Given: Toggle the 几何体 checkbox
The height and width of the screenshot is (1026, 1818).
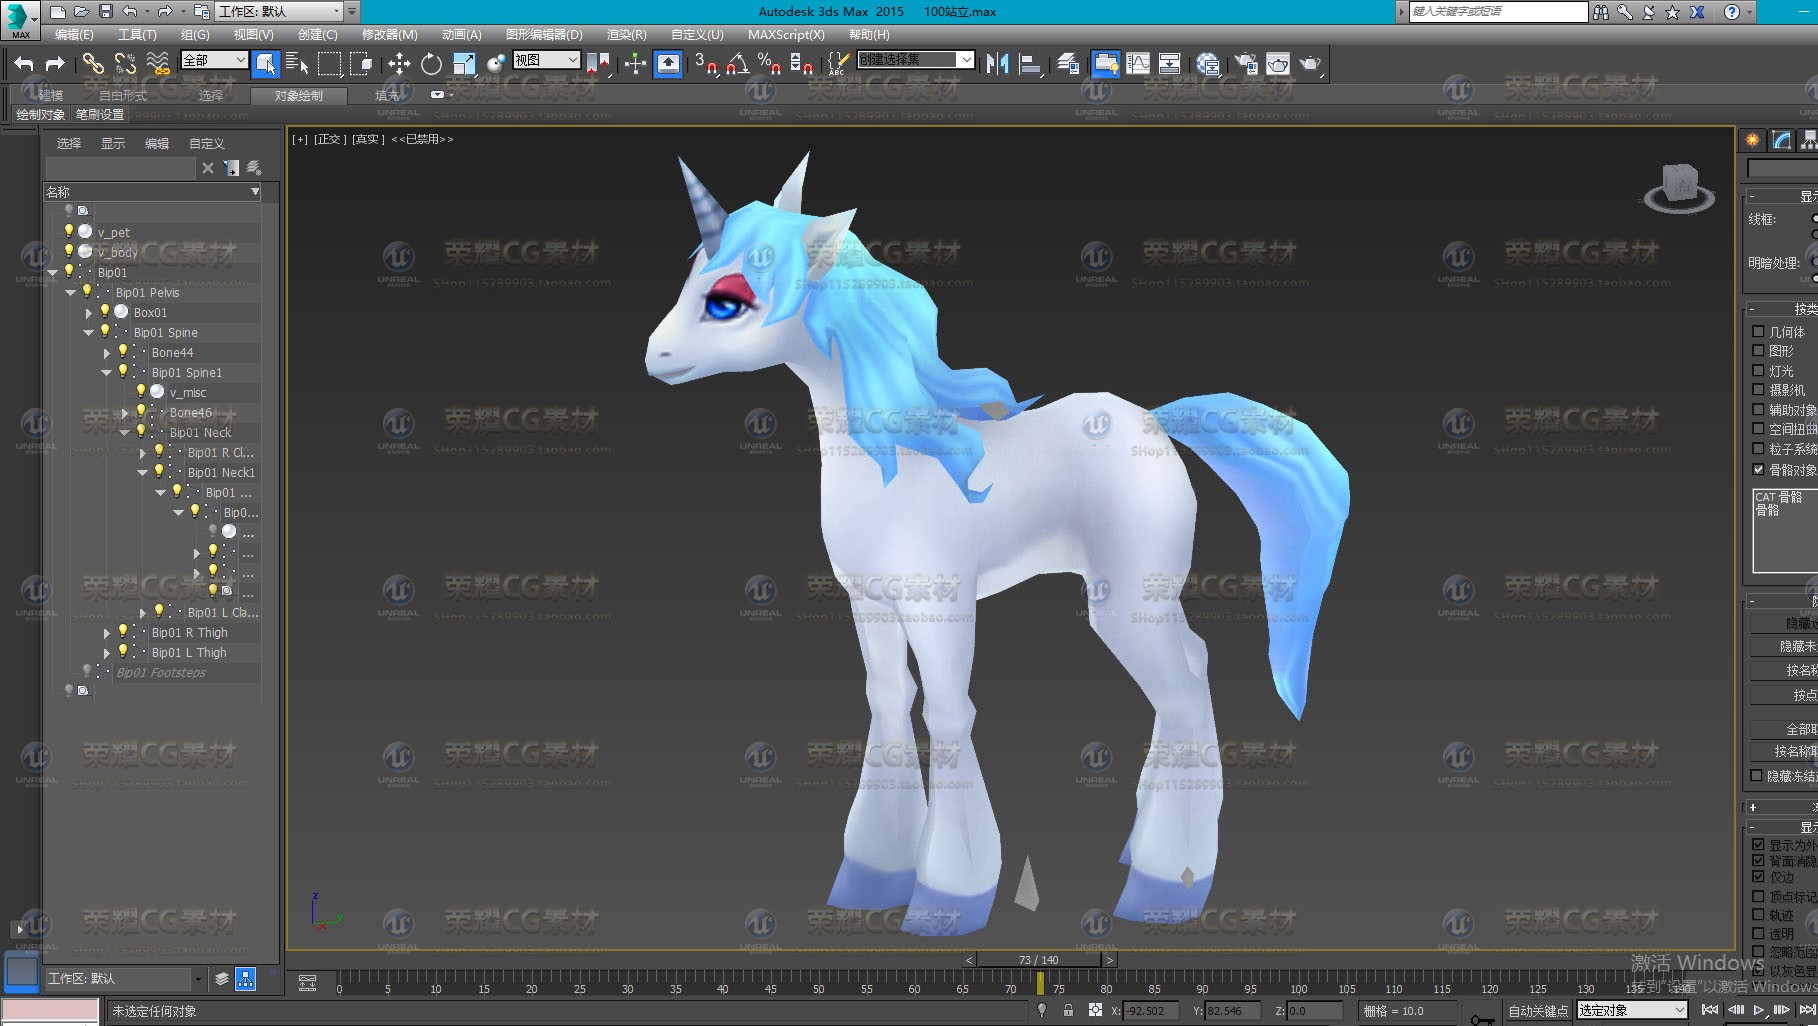Looking at the screenshot, I should point(1758,331).
